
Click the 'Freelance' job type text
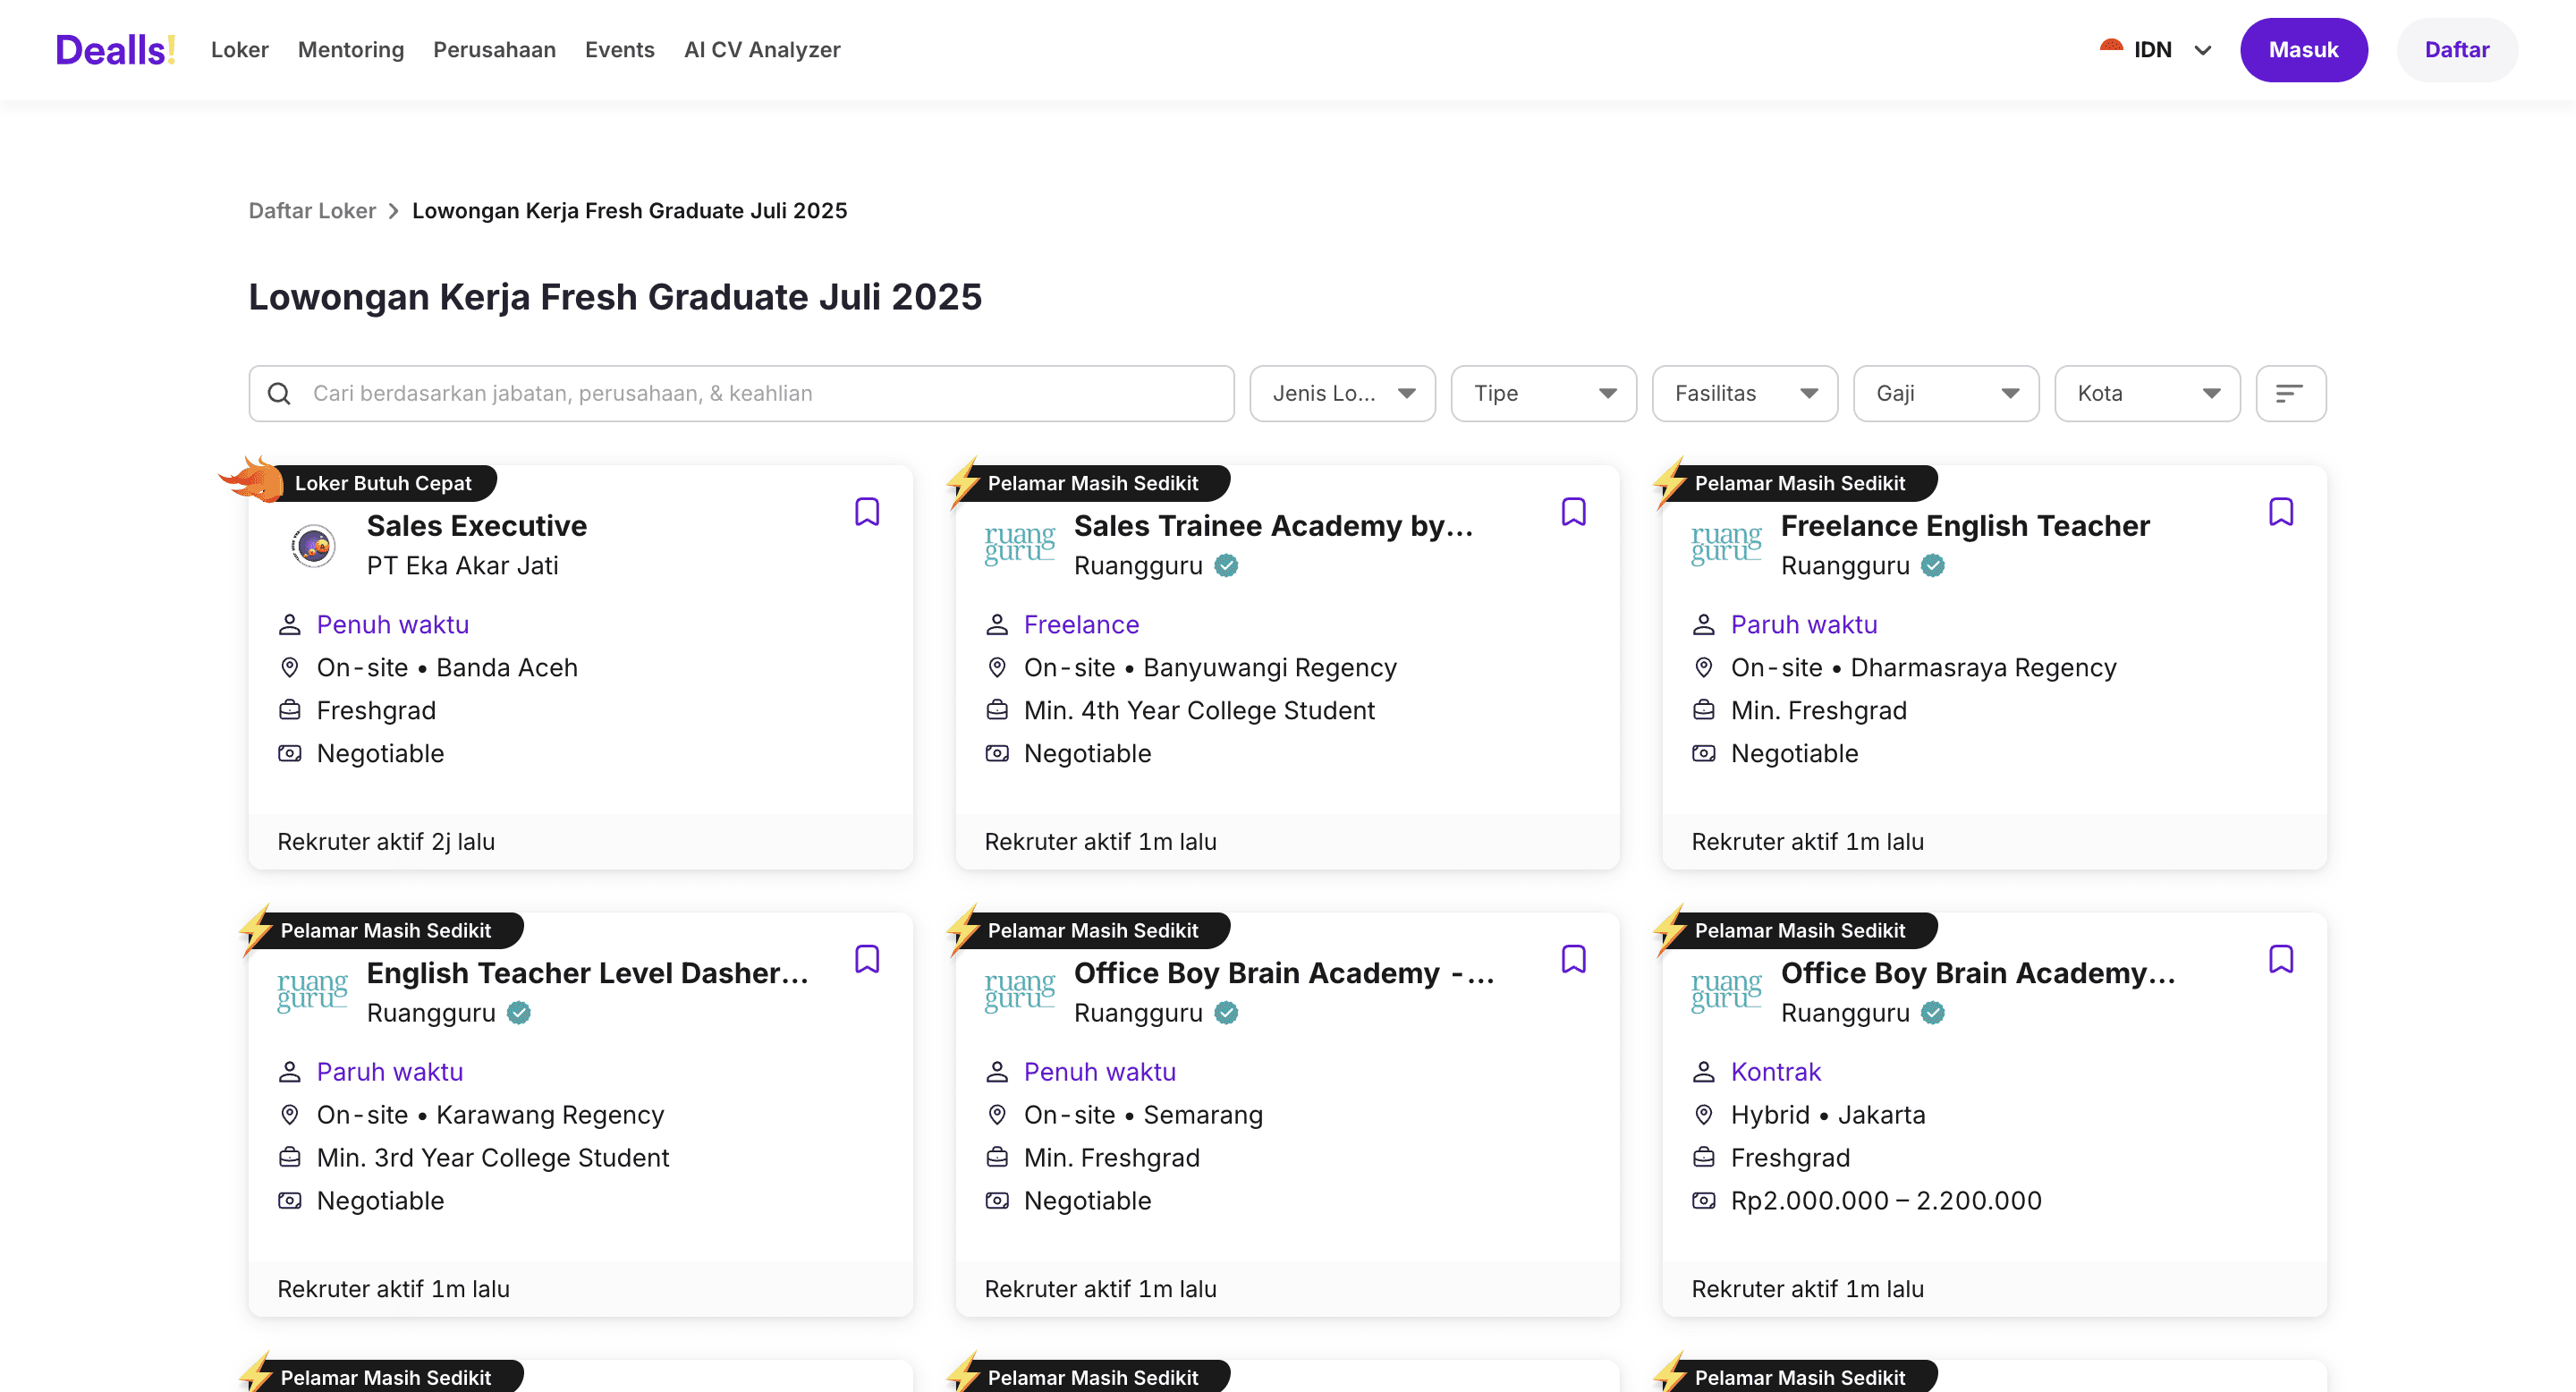1081,624
